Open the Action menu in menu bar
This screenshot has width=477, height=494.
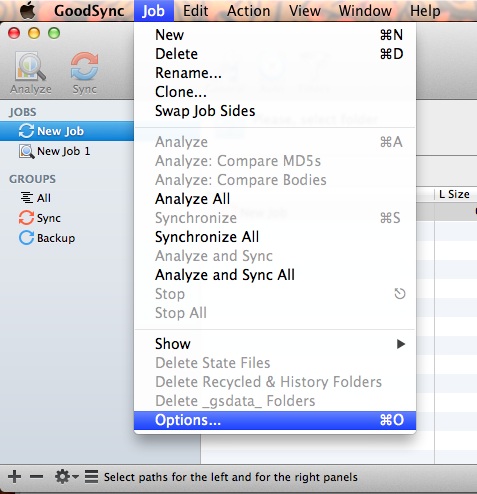tap(248, 11)
